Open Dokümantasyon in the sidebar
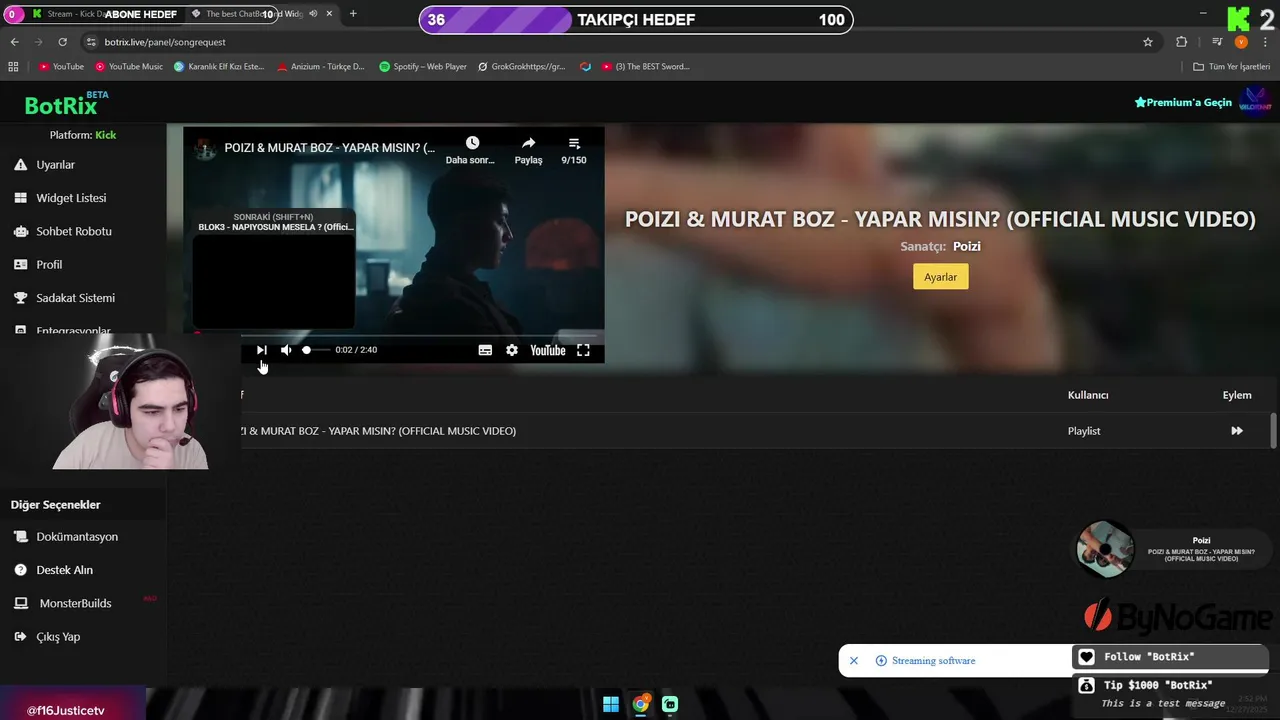 77,537
